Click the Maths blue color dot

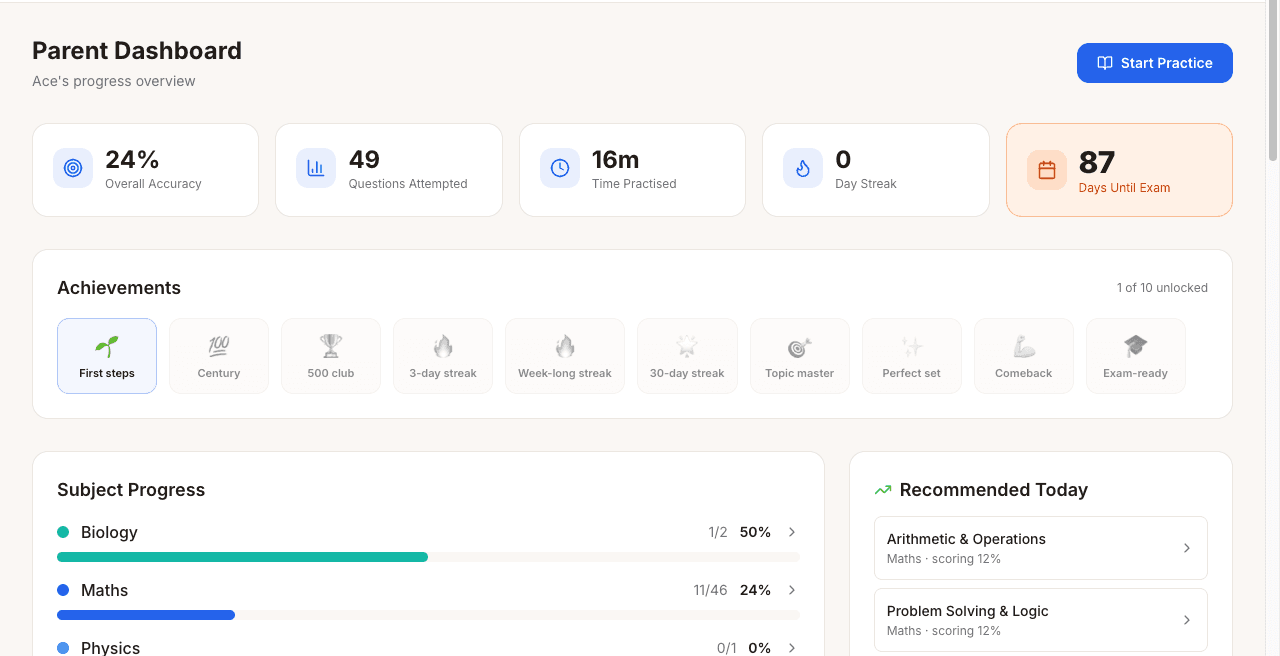coord(63,590)
